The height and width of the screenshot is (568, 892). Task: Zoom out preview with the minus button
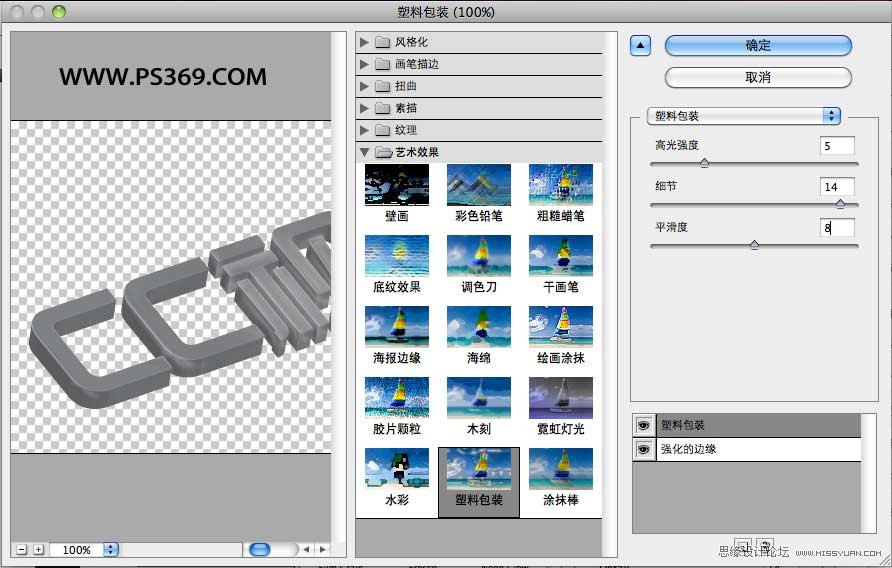pyautogui.click(x=22, y=549)
